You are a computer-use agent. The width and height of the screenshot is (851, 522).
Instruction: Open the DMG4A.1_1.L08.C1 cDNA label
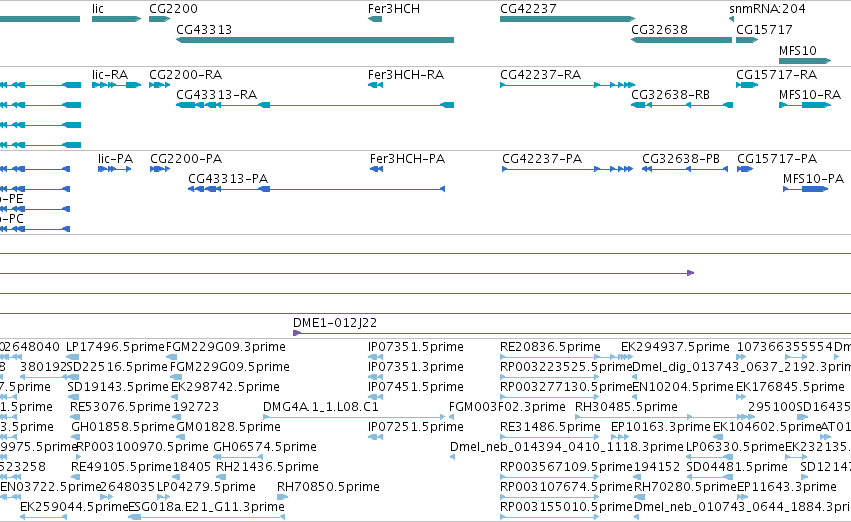(321, 407)
